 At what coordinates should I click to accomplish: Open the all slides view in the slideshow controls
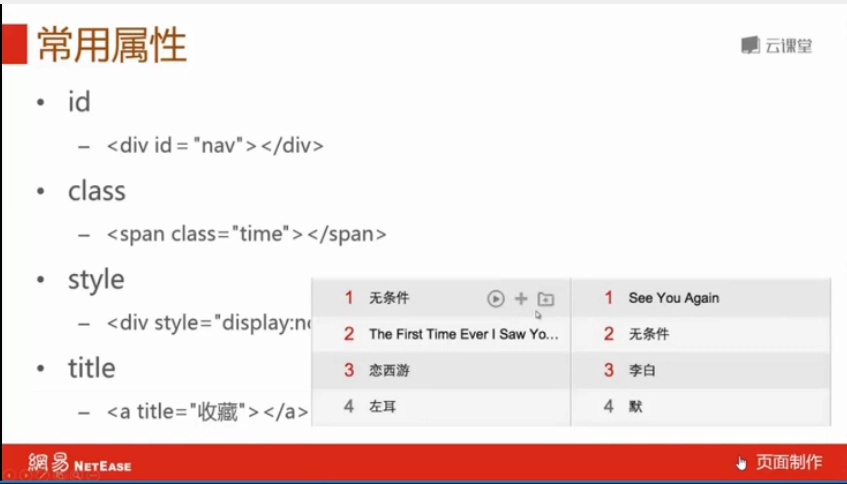pos(59,475)
